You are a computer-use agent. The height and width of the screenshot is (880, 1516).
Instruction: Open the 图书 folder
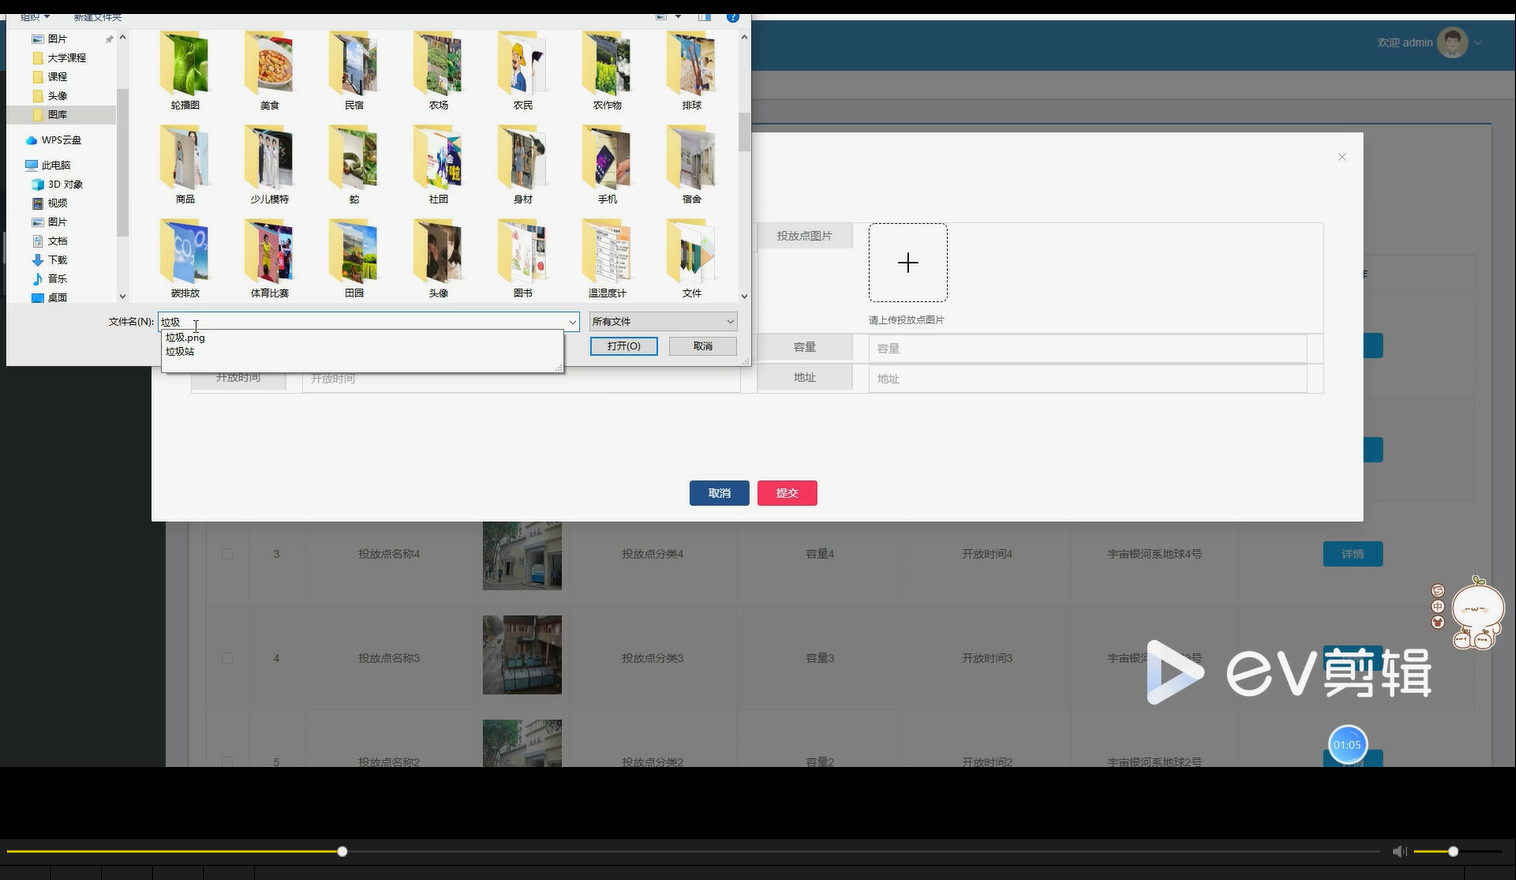click(523, 258)
